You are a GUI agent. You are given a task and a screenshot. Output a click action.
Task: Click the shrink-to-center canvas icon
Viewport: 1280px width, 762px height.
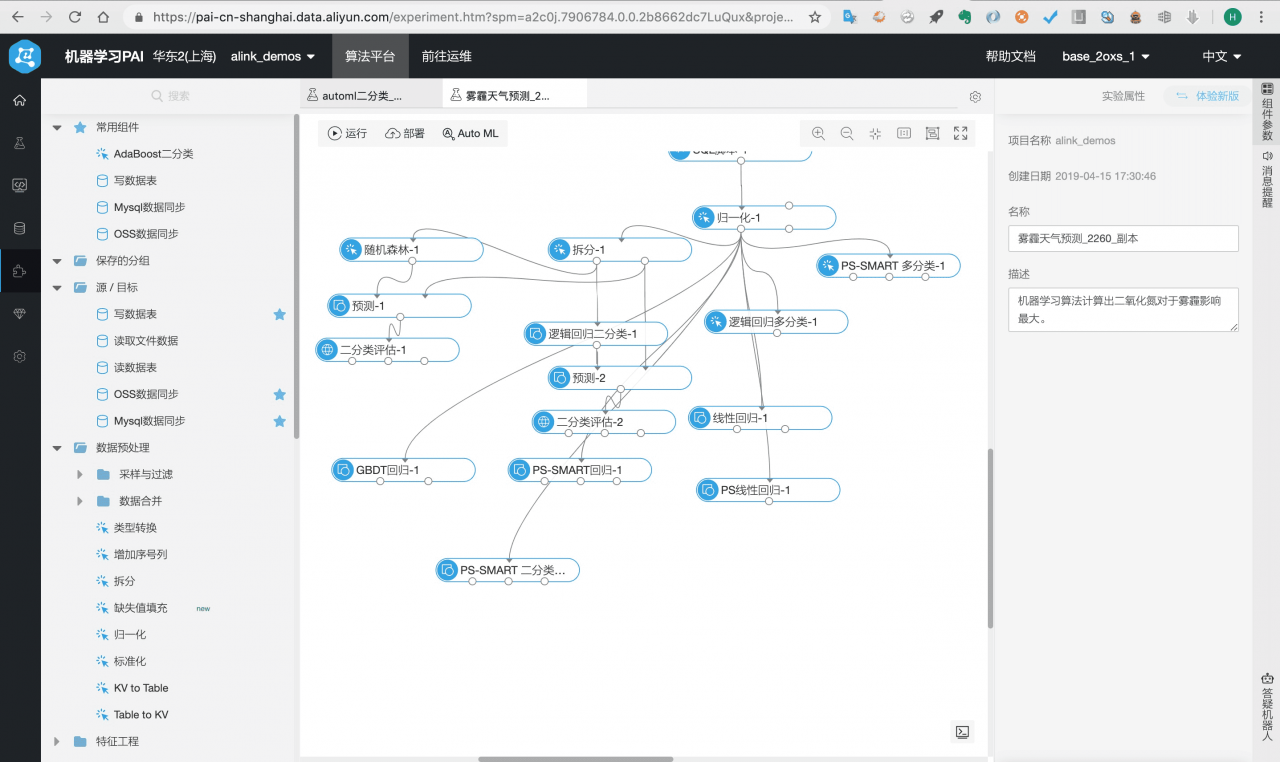point(875,133)
